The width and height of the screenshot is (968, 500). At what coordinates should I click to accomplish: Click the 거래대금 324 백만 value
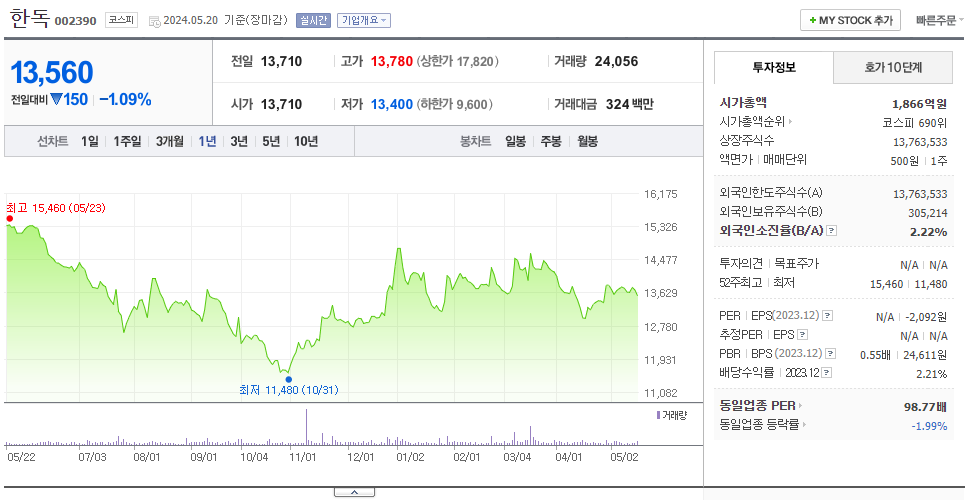point(630,104)
